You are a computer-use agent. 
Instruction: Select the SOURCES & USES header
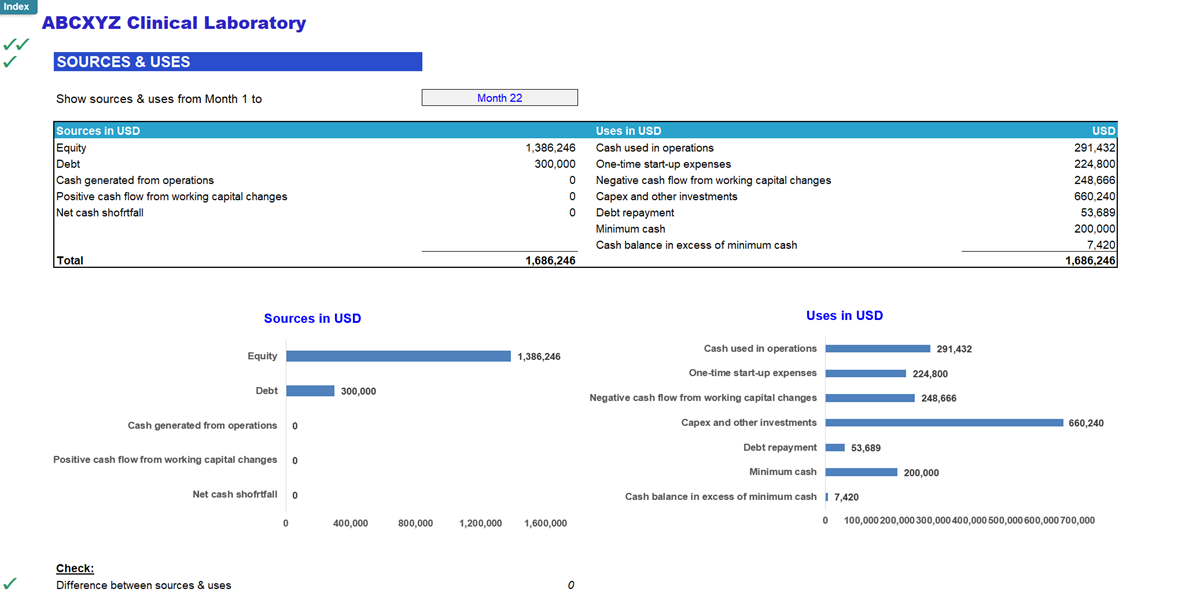point(238,62)
